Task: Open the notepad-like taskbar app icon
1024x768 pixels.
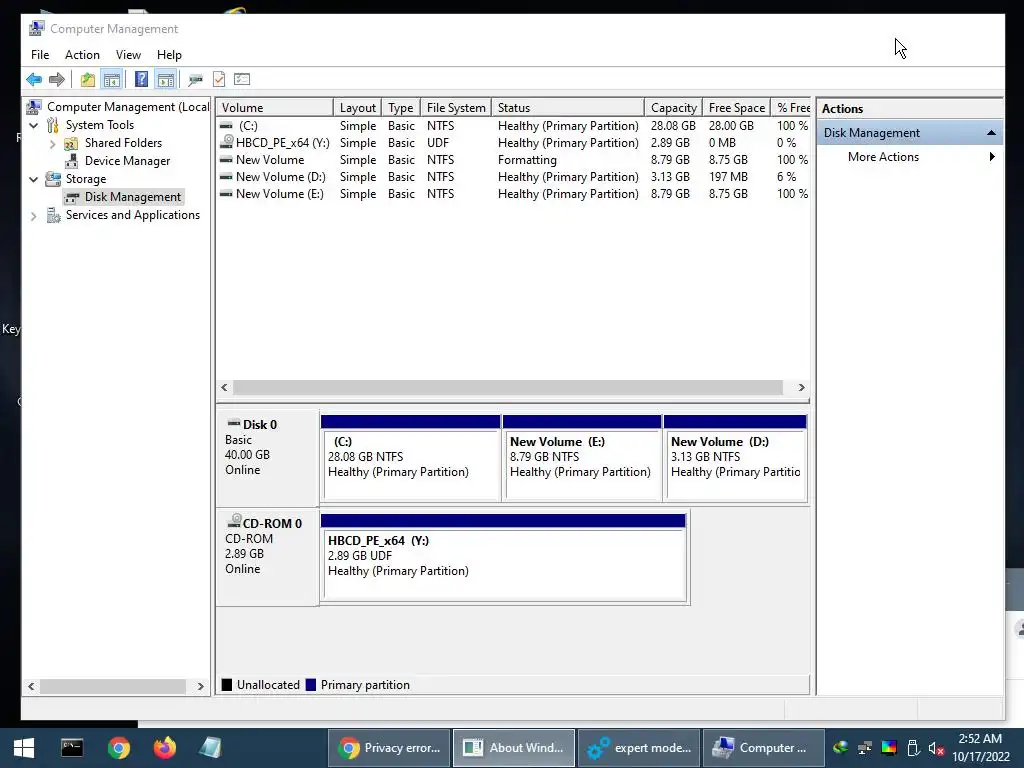Action: [x=210, y=748]
